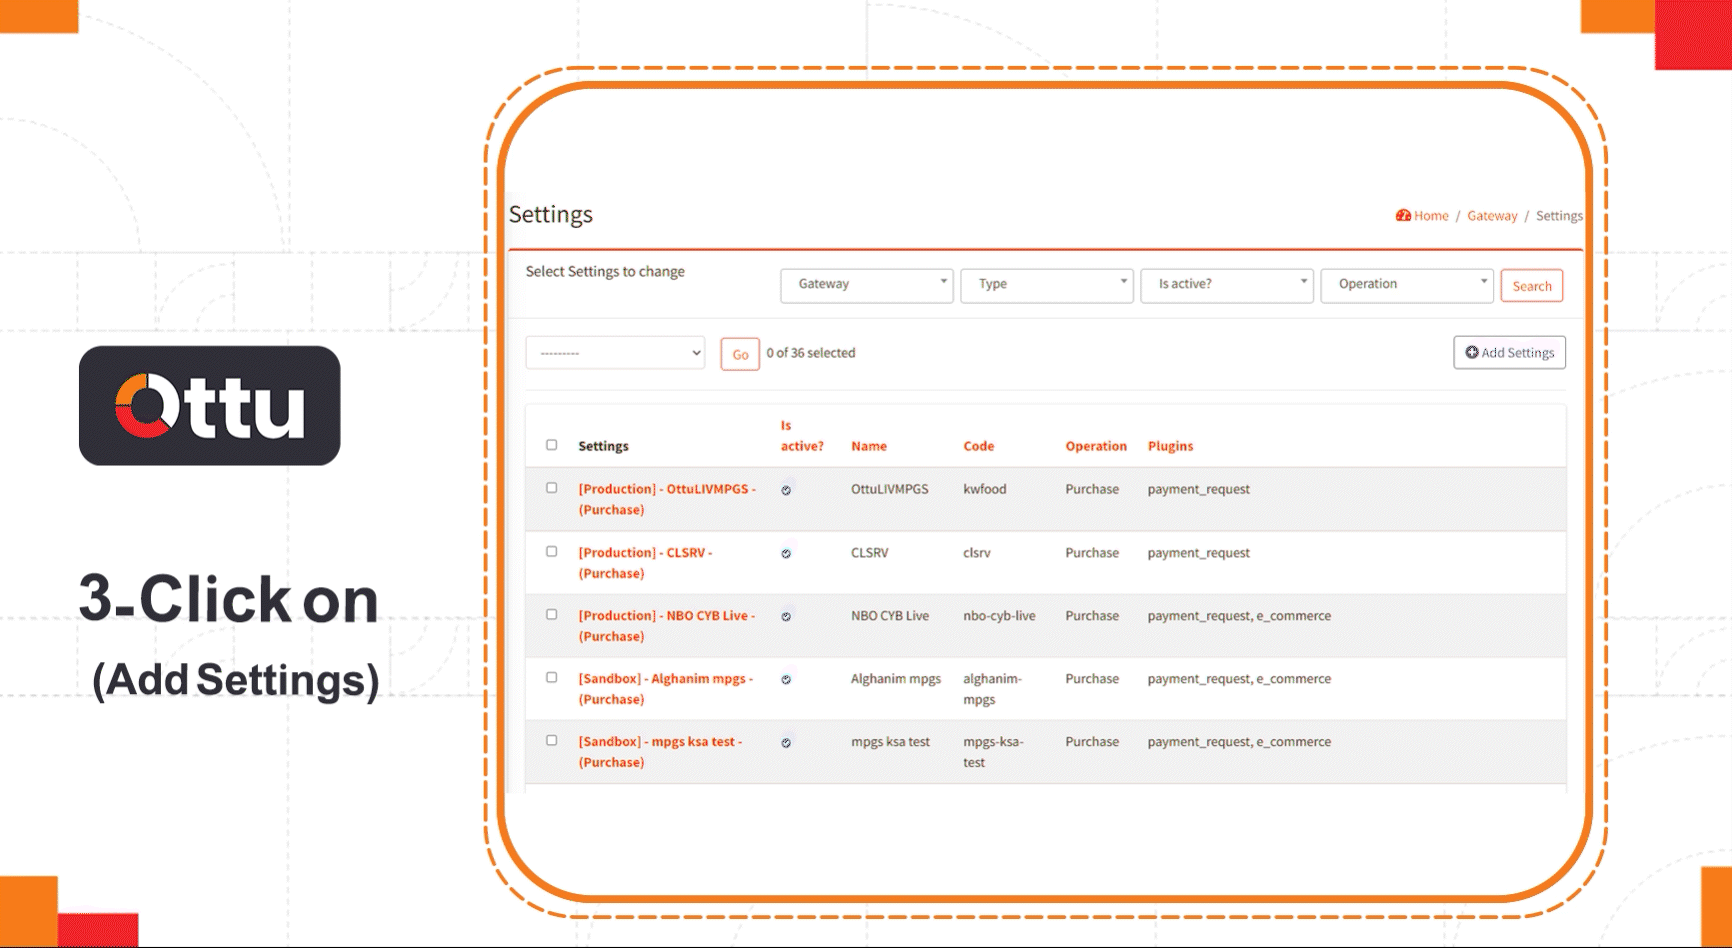This screenshot has height=948, width=1732.
Task: Open [Production] - NBO CYB Live link
Action: (666, 625)
